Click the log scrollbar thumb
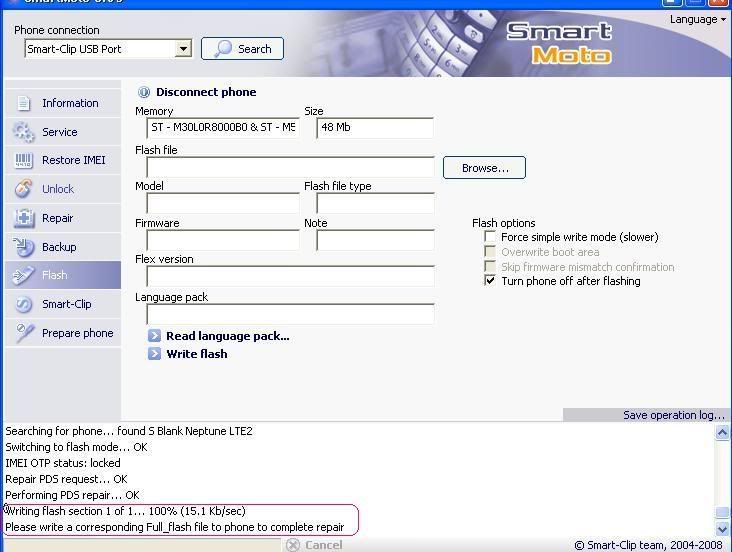Viewport: 732px width, 552px height. click(722, 513)
